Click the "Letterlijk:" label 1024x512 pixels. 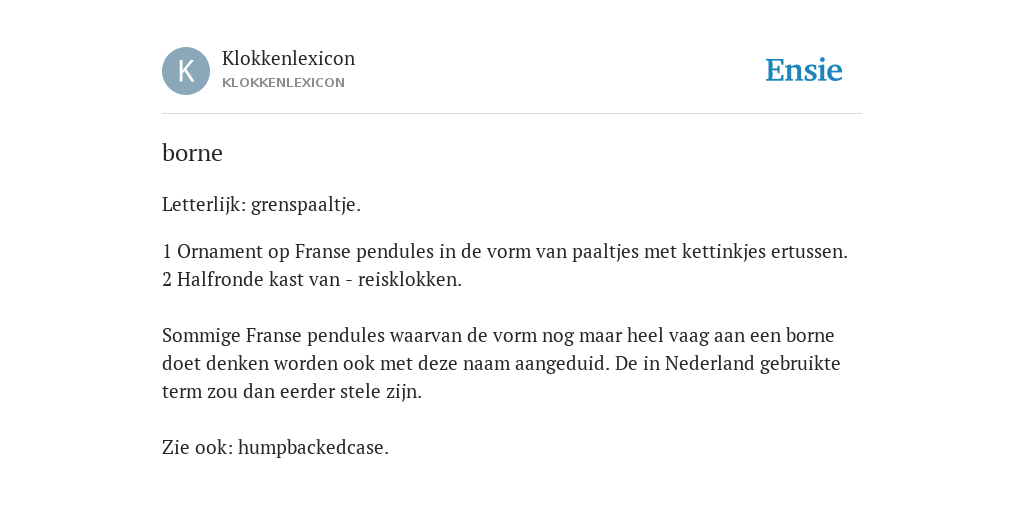[x=204, y=205]
